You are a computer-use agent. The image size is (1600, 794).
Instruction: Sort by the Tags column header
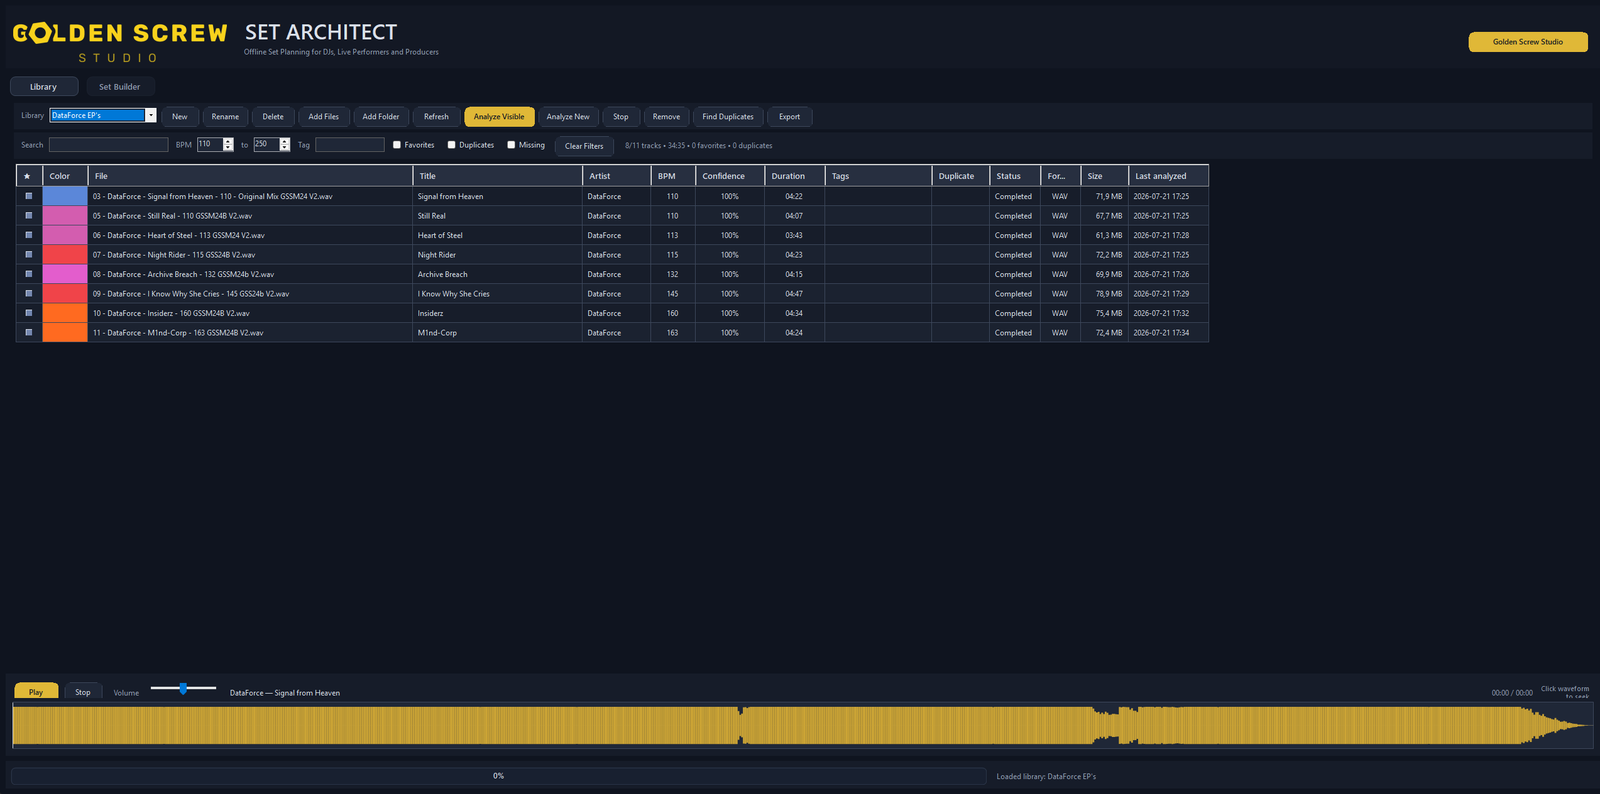(x=878, y=176)
